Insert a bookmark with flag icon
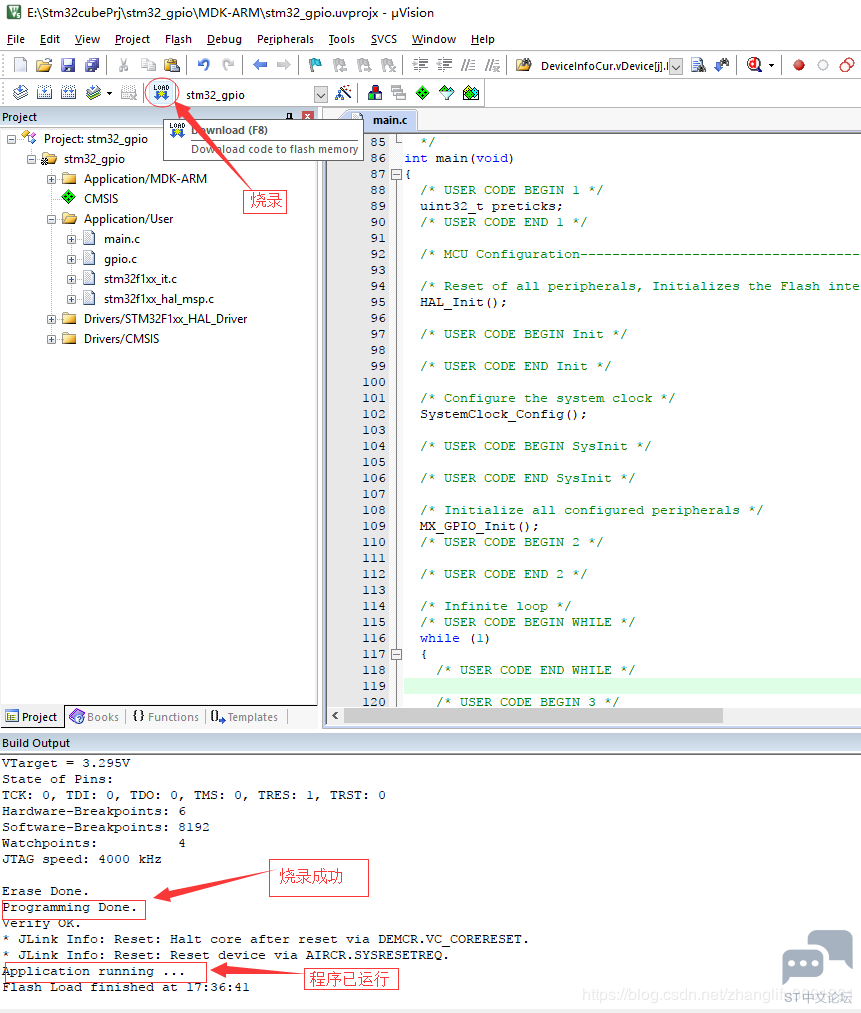This screenshot has width=861, height=1013. pos(315,65)
